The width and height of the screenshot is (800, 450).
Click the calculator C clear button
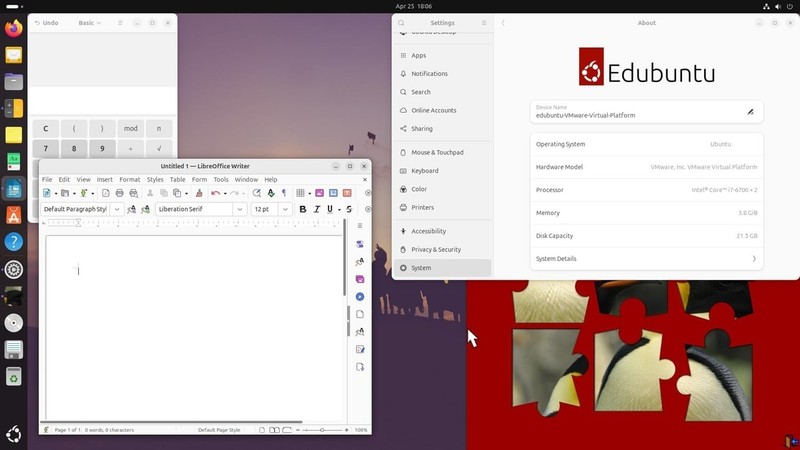pos(45,129)
